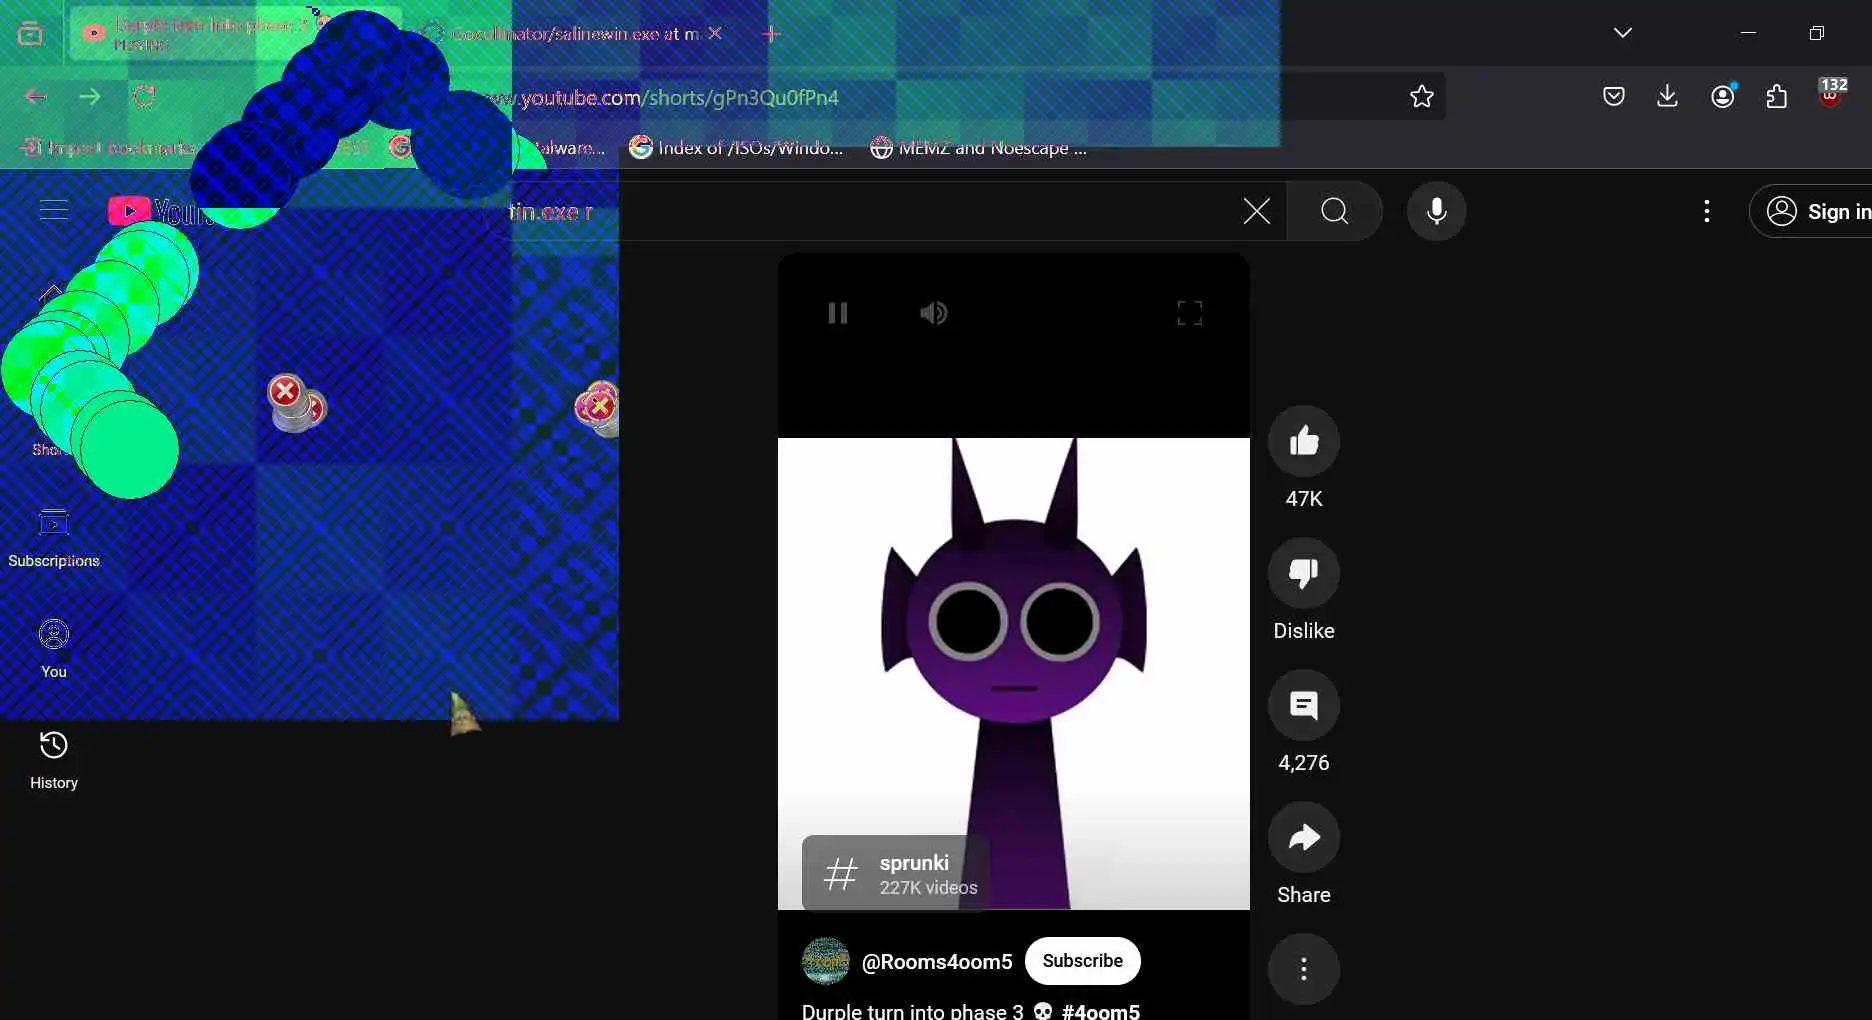Go forward one page
The height and width of the screenshot is (1020, 1872).
click(90, 96)
